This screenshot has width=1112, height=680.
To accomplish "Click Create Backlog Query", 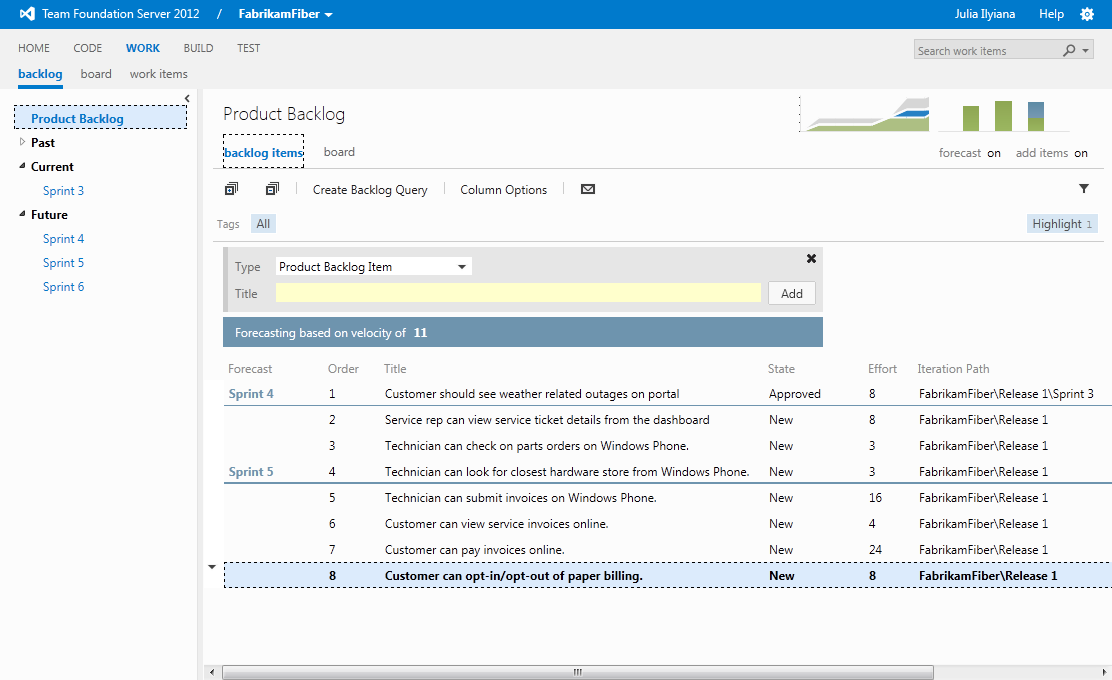I will 370,189.
